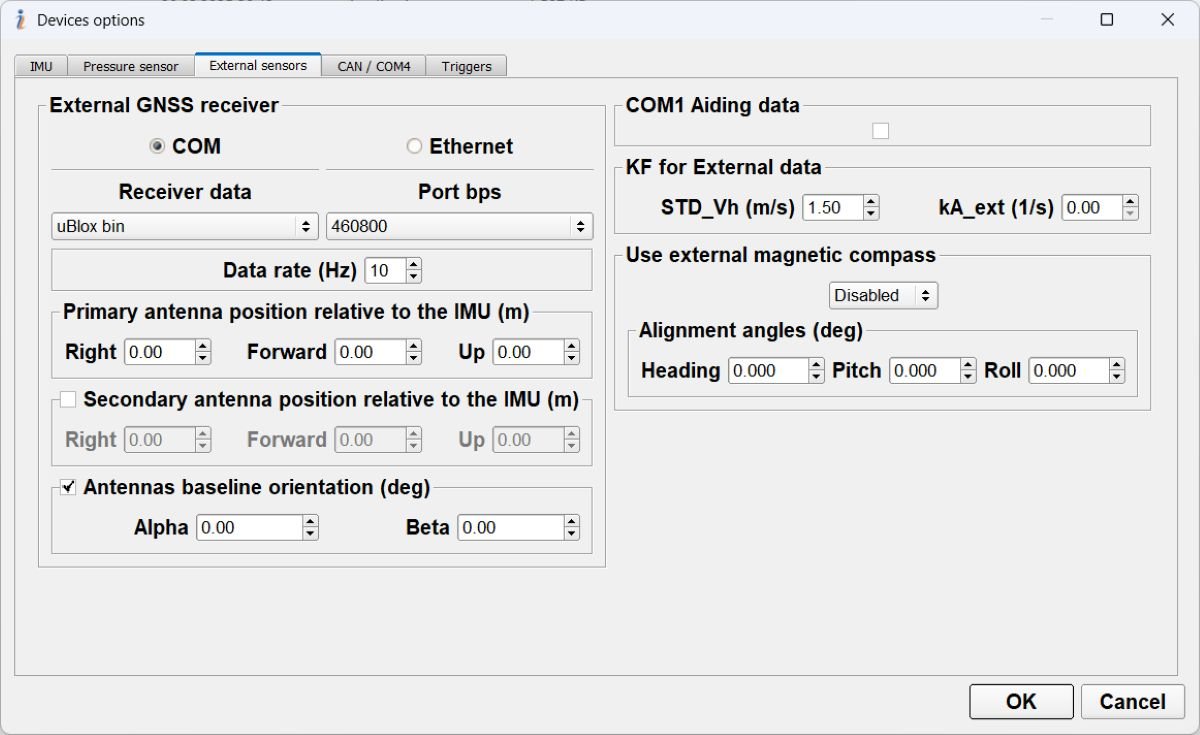Uncheck Antennas baseline orientation
The width and height of the screenshot is (1200, 735).
tap(67, 487)
